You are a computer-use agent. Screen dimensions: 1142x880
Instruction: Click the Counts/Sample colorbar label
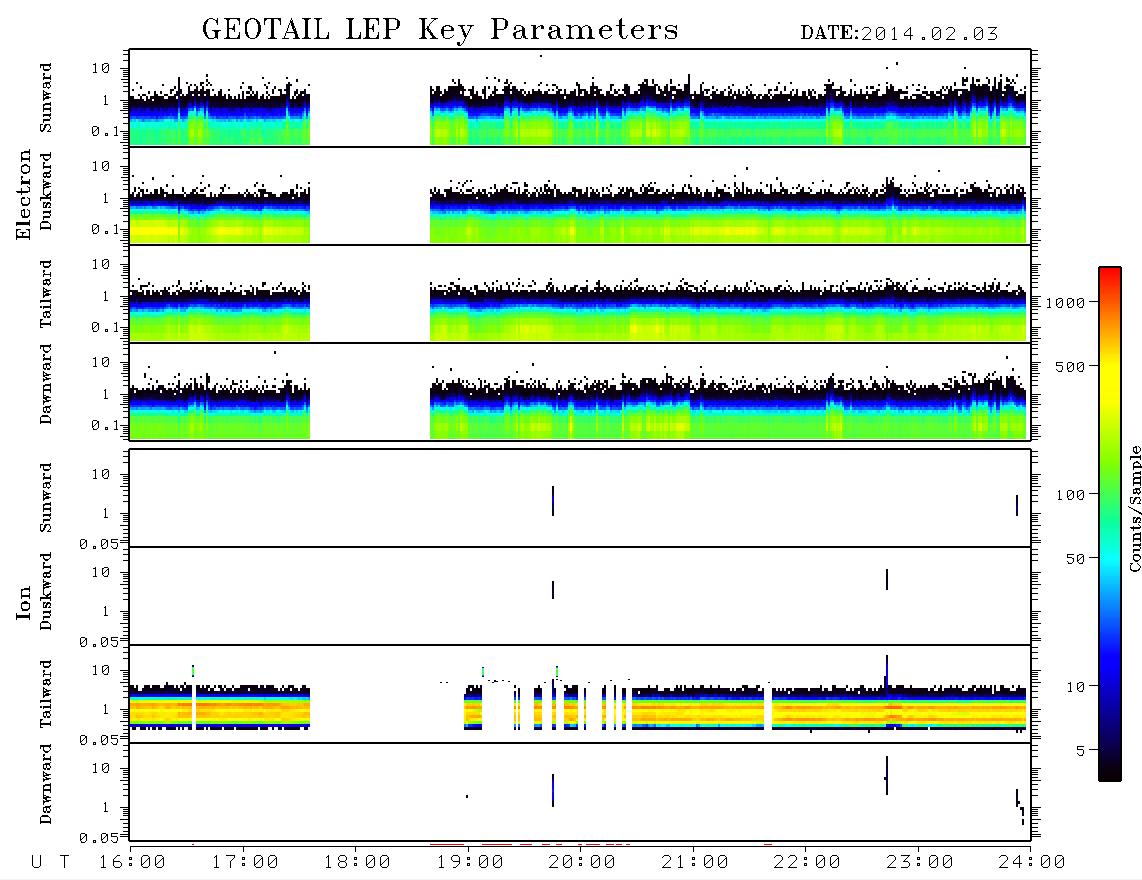click(1134, 508)
